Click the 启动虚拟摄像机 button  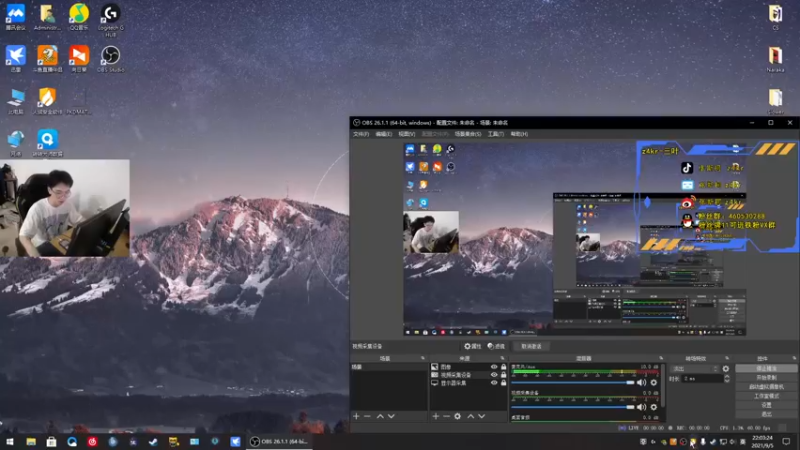tap(766, 387)
